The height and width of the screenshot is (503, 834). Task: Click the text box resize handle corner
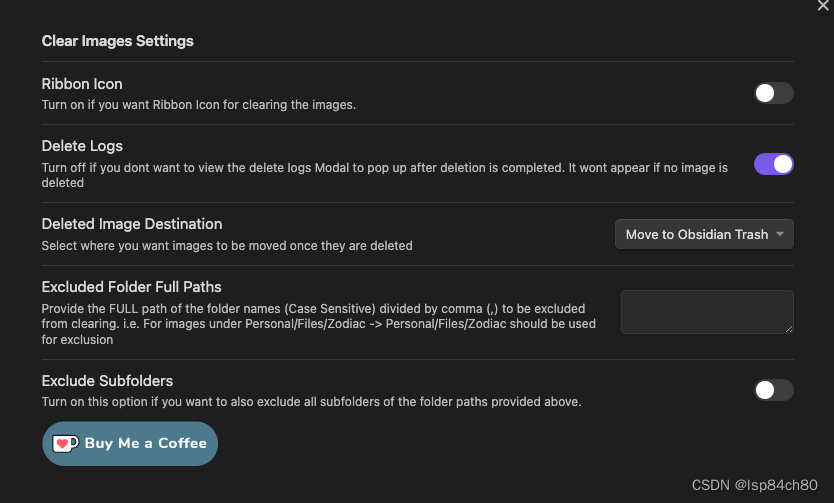tap(789, 328)
